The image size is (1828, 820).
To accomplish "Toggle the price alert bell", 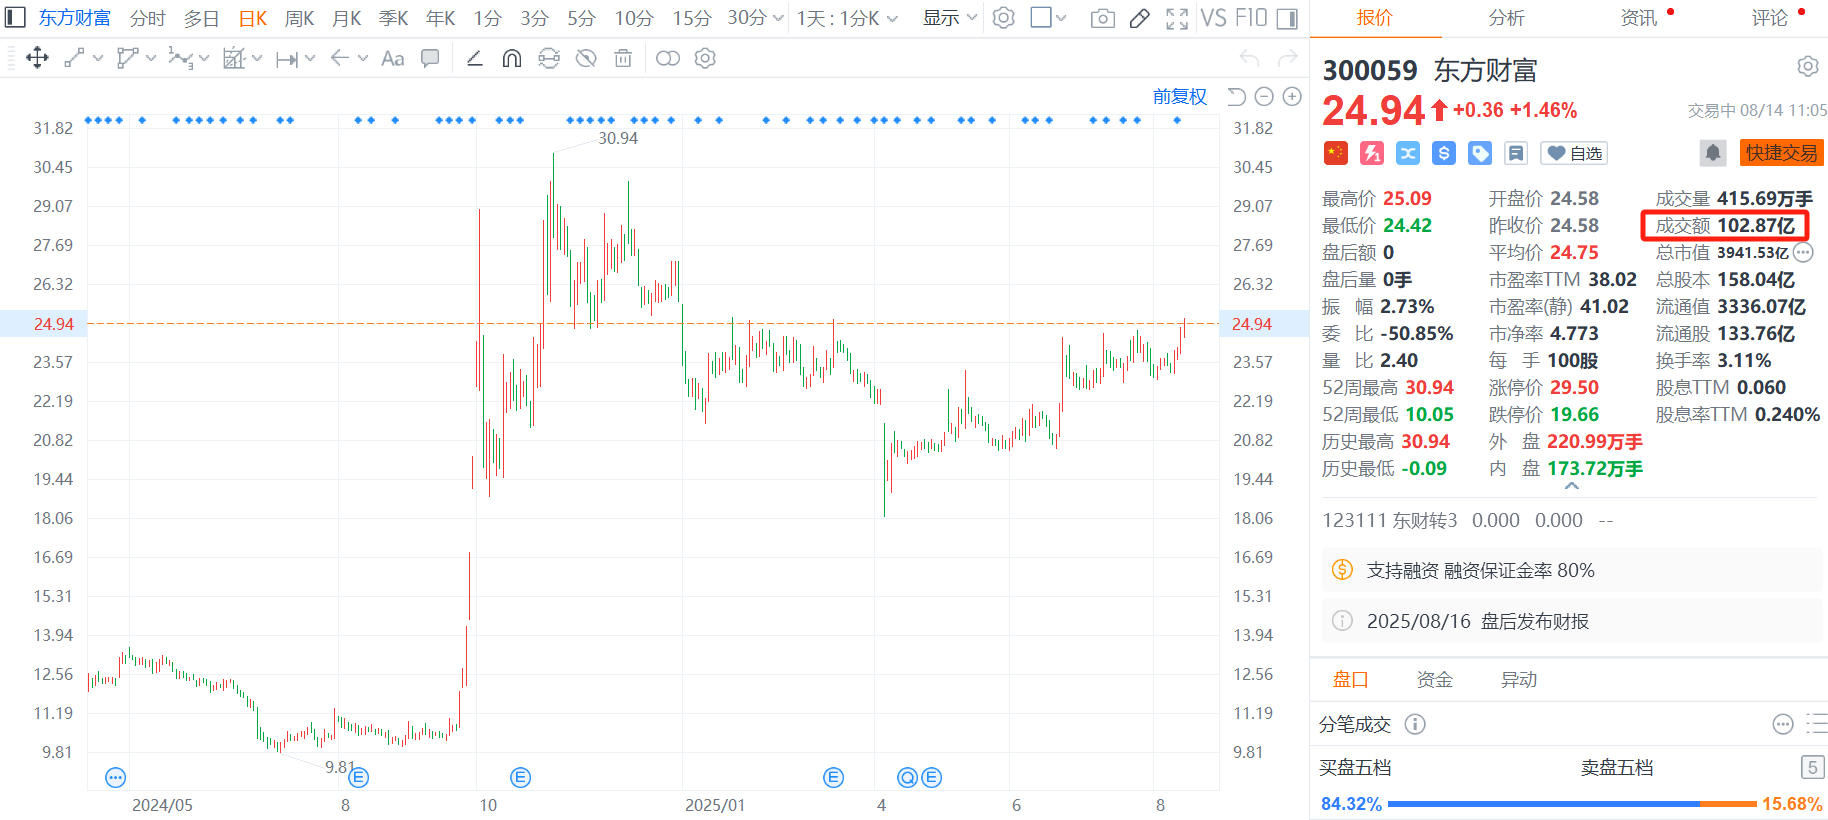I will click(x=1713, y=153).
